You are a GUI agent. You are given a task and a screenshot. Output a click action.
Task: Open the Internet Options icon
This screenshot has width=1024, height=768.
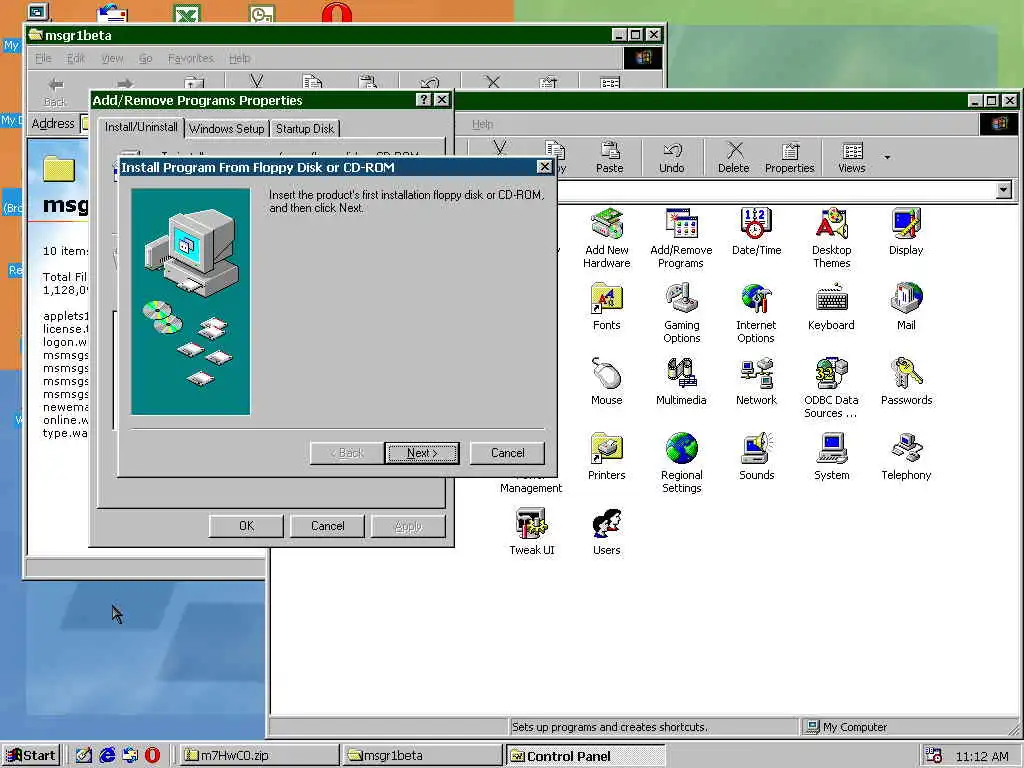click(756, 313)
